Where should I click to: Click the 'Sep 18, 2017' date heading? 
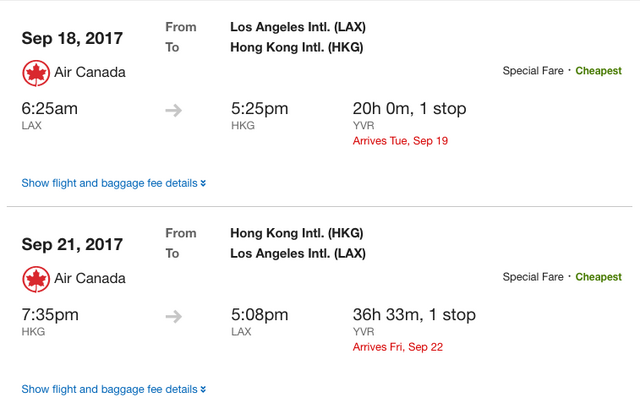tap(72, 39)
